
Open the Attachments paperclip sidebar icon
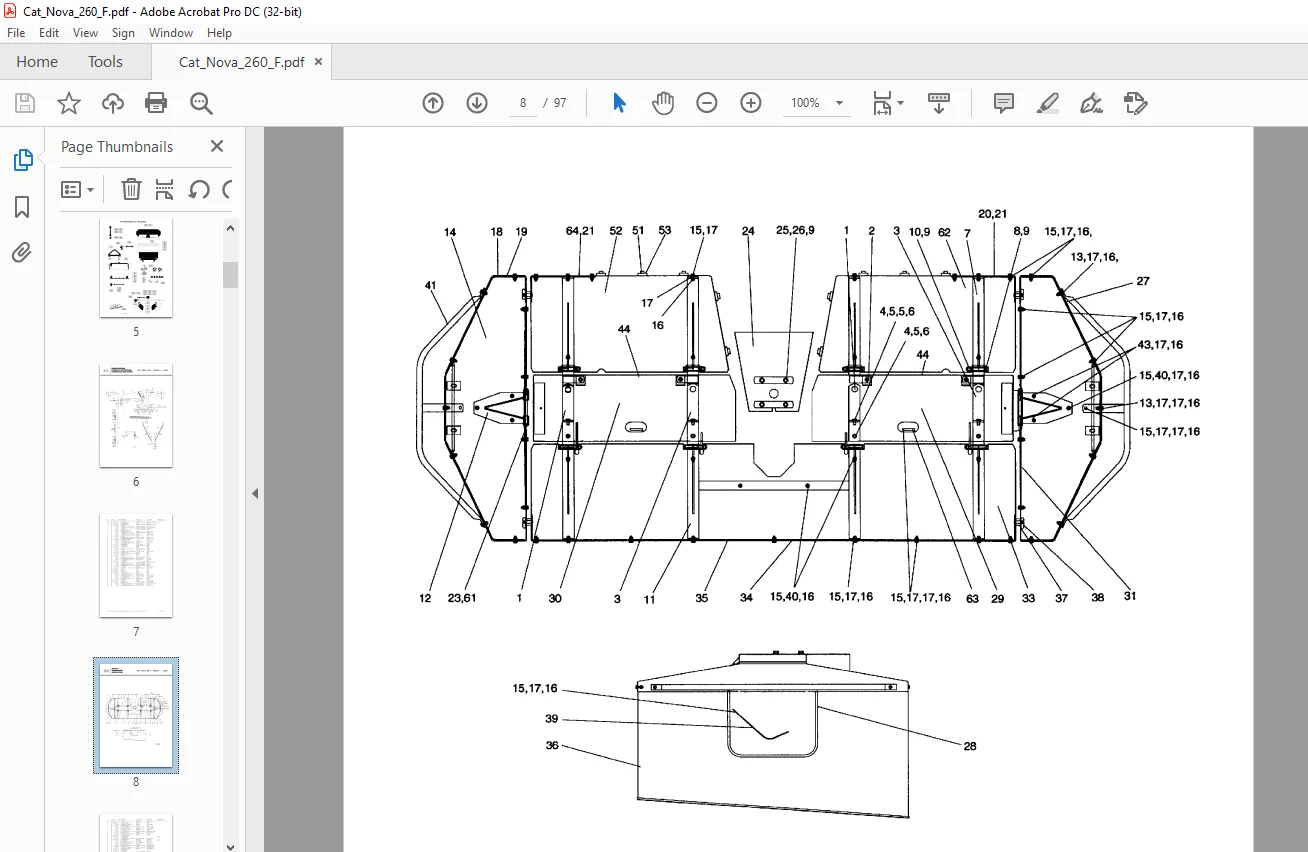[22, 252]
